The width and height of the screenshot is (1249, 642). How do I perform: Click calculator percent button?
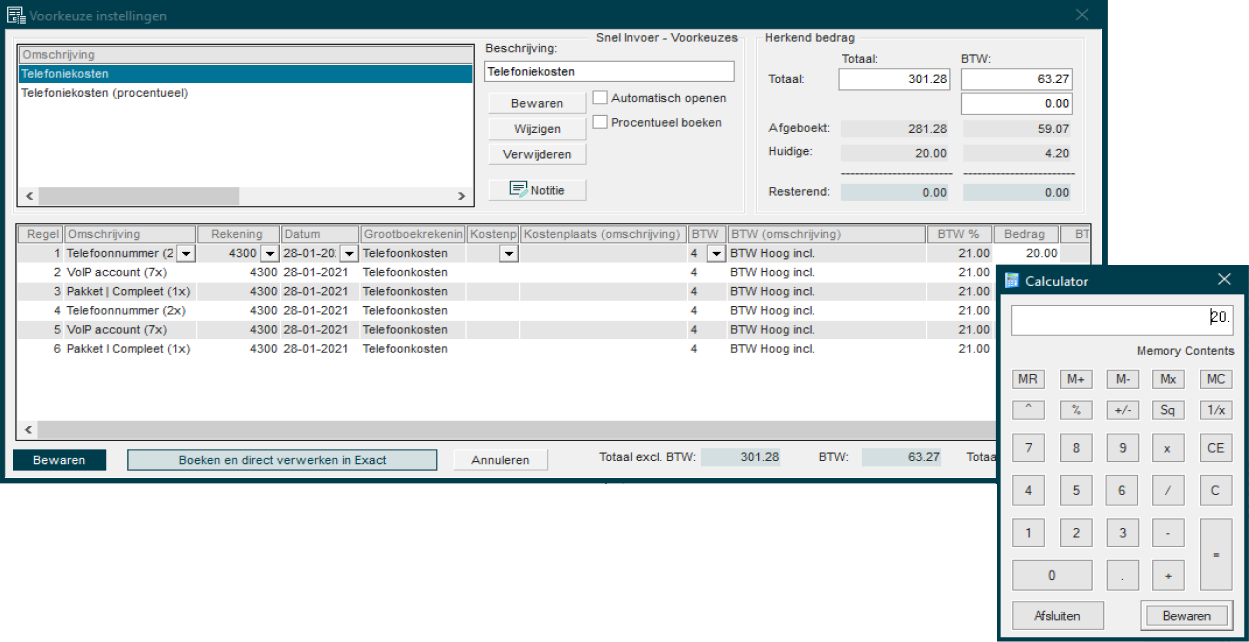pos(1076,410)
